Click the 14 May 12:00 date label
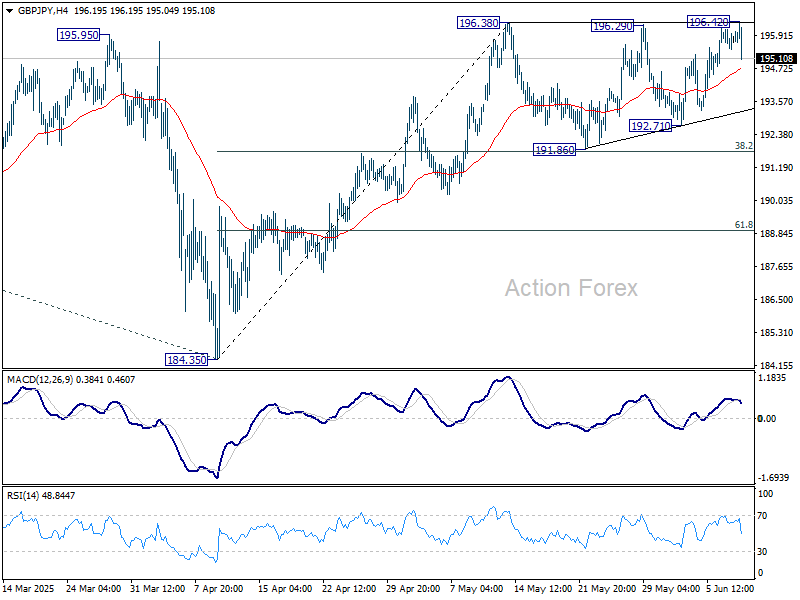This screenshot has width=800, height=600. 543,589
